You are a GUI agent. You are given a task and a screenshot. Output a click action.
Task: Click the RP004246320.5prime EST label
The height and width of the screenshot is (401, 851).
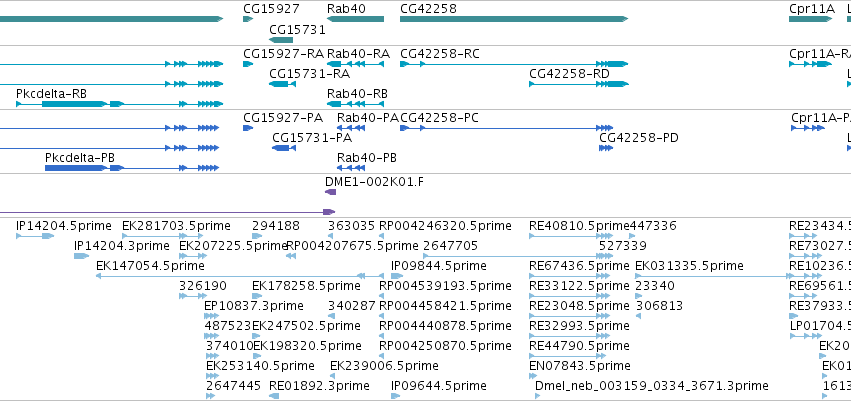tap(445, 226)
